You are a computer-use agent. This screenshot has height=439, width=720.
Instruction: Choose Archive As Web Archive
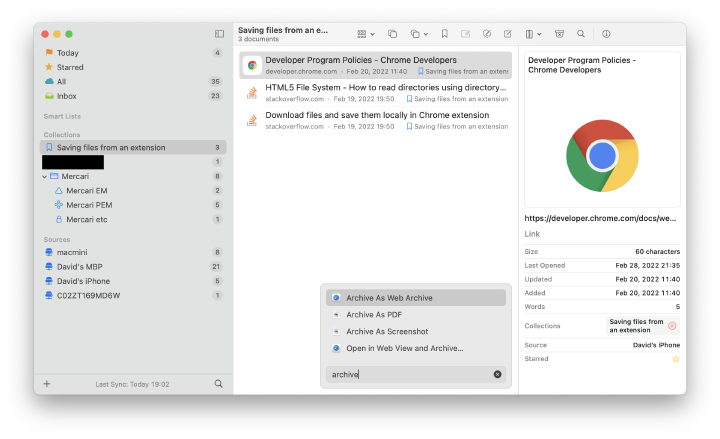point(416,298)
